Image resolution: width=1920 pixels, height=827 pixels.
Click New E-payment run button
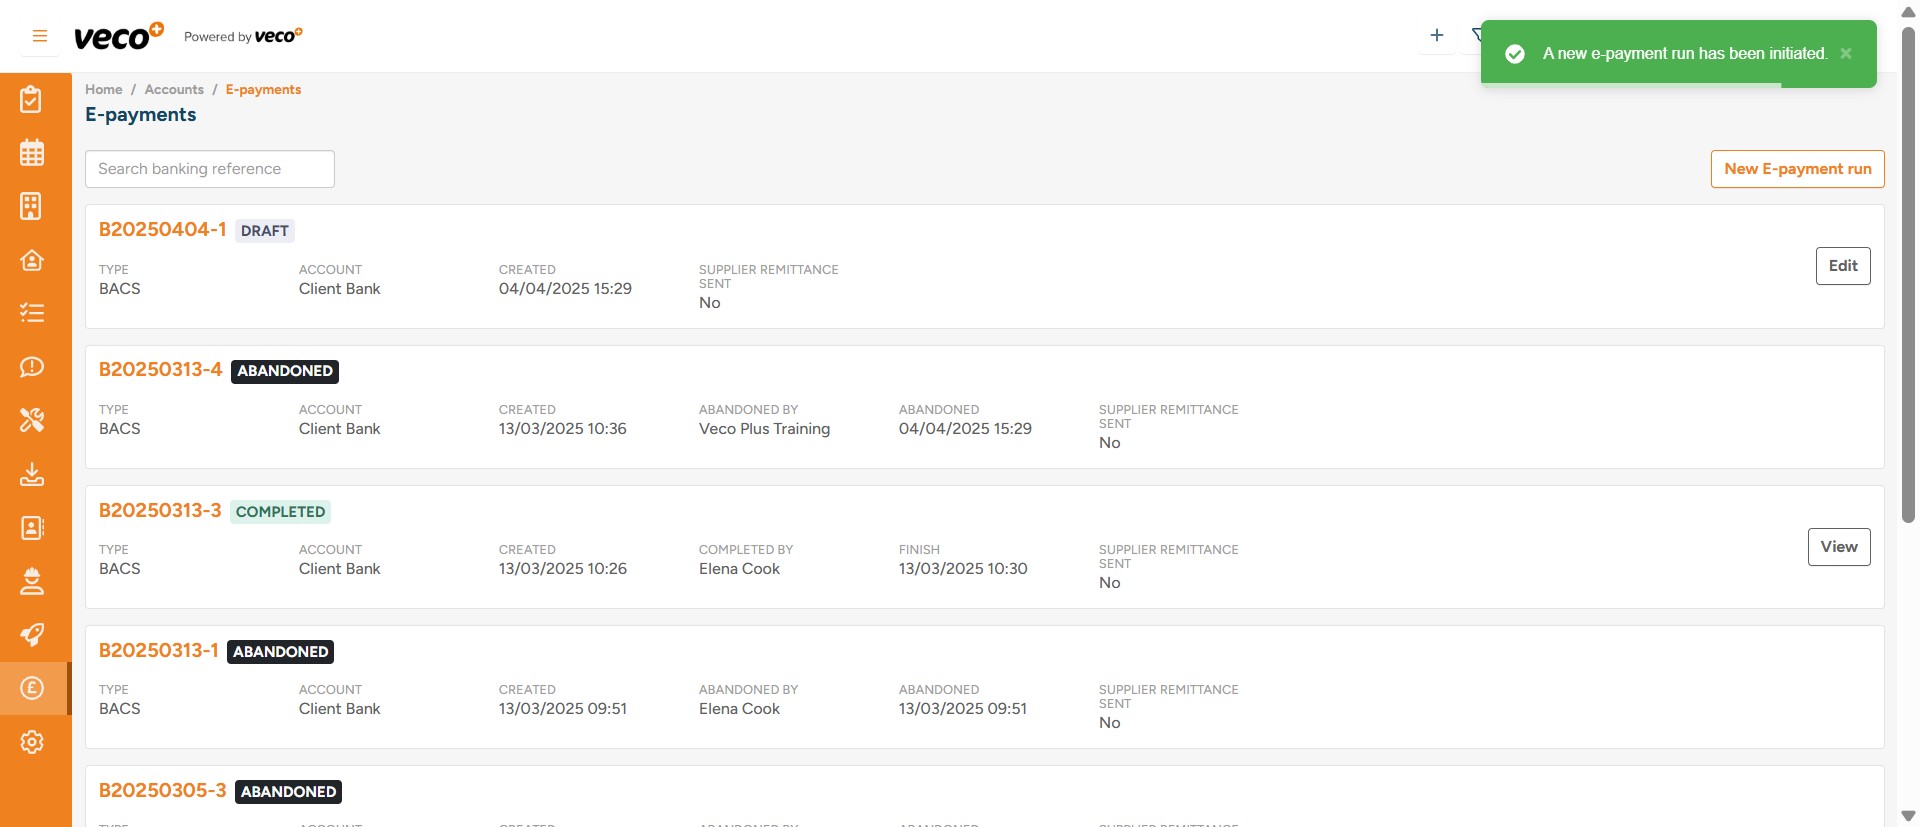click(1797, 169)
